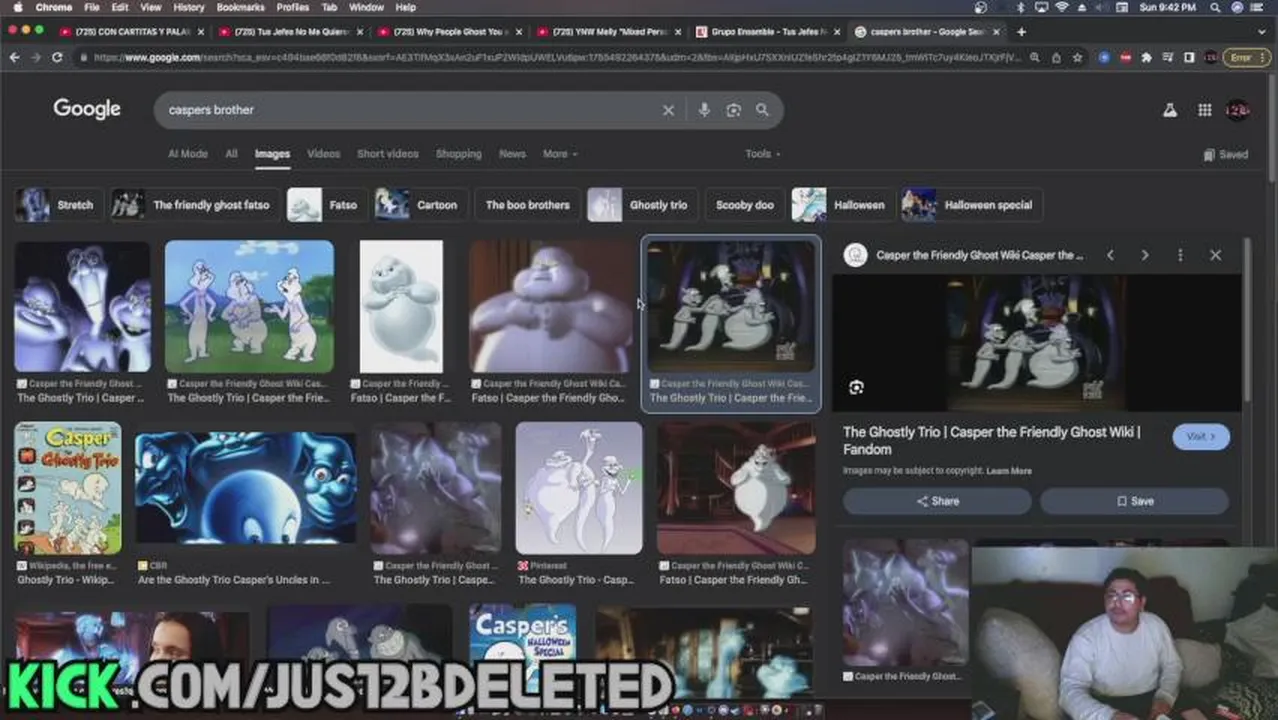Open the white Fatso plush-style ghost image

pyautogui.click(x=401, y=306)
